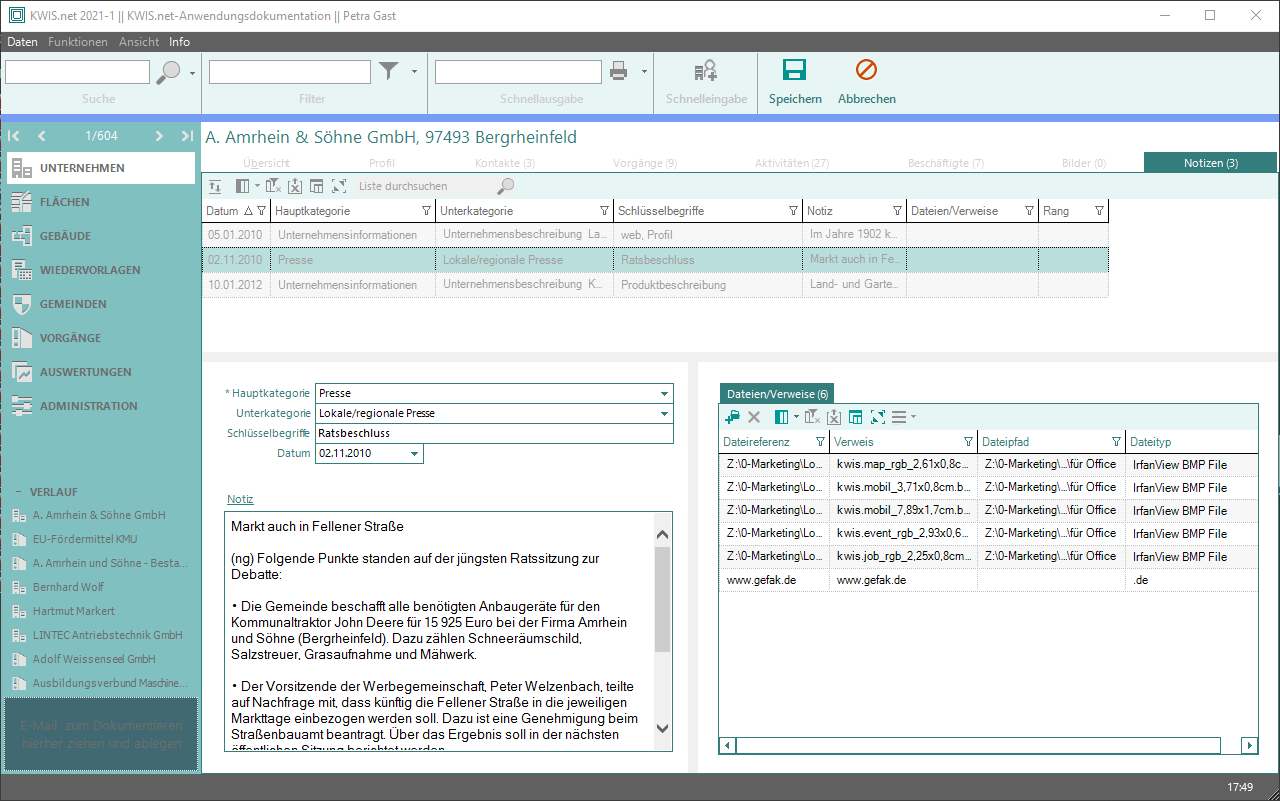Open the Datum date picker dropdown

point(414,454)
